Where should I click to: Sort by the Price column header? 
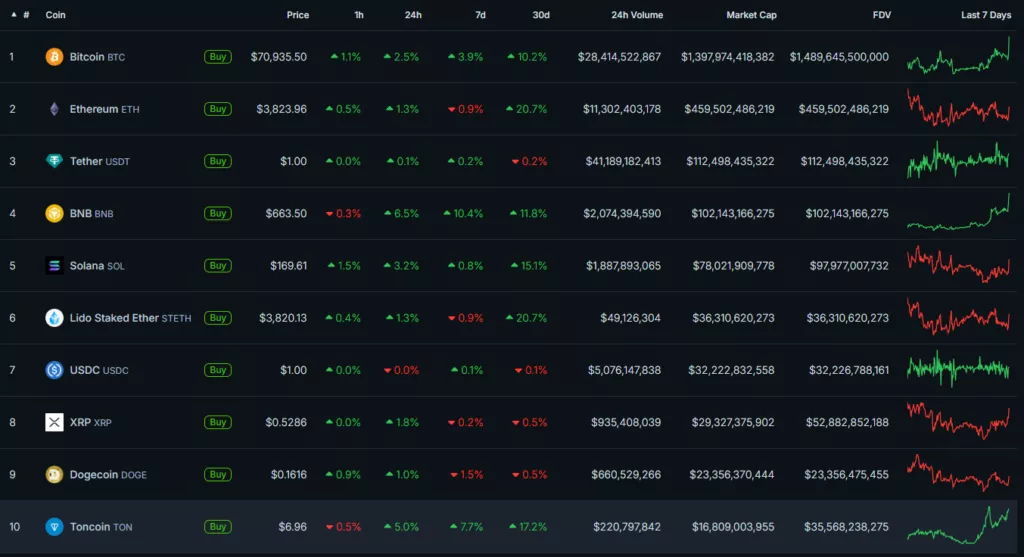coord(297,15)
